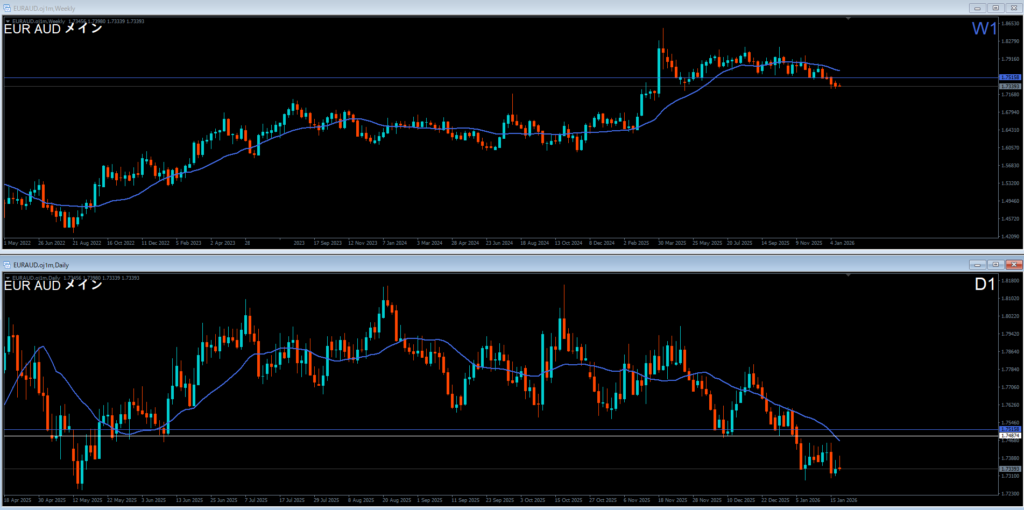Viewport: 1024px width, 510px height.
Task: Select the D1 timeframe label
Action: point(984,285)
